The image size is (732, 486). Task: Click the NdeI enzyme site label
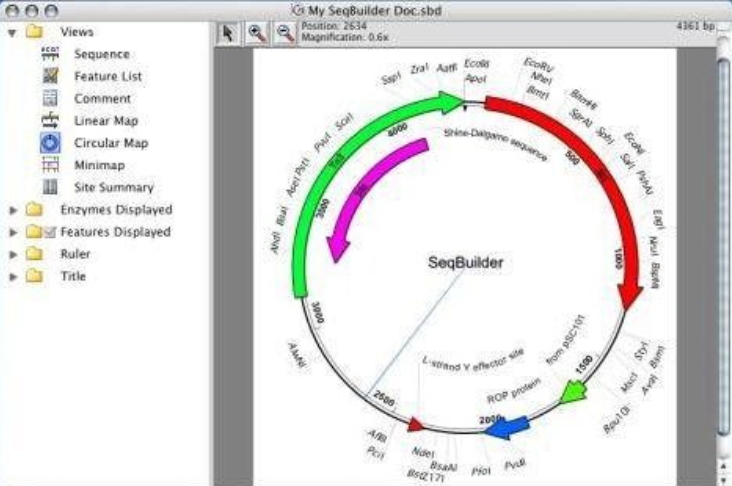pyautogui.click(x=423, y=452)
